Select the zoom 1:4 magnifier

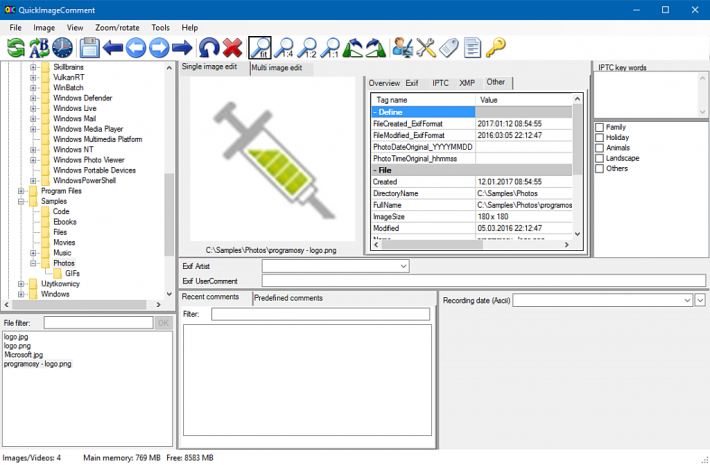(285, 48)
